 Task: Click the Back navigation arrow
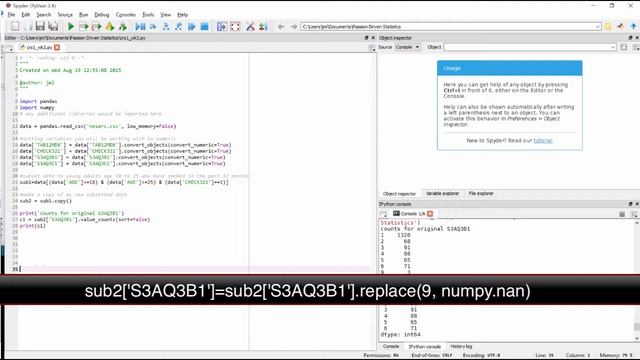pos(281,27)
